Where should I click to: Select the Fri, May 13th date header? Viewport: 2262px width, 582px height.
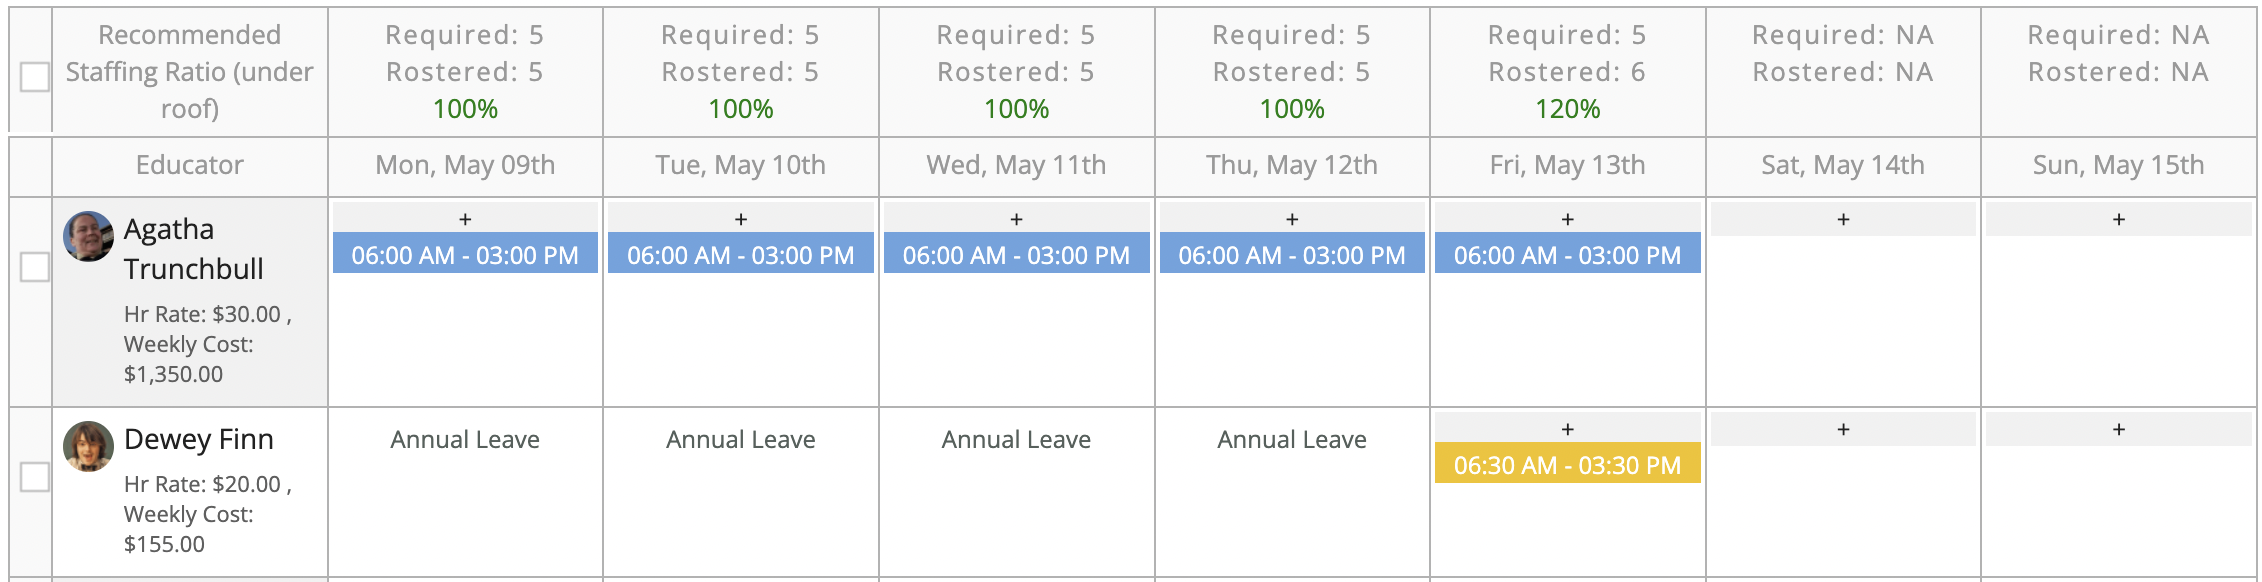[x=1567, y=166]
